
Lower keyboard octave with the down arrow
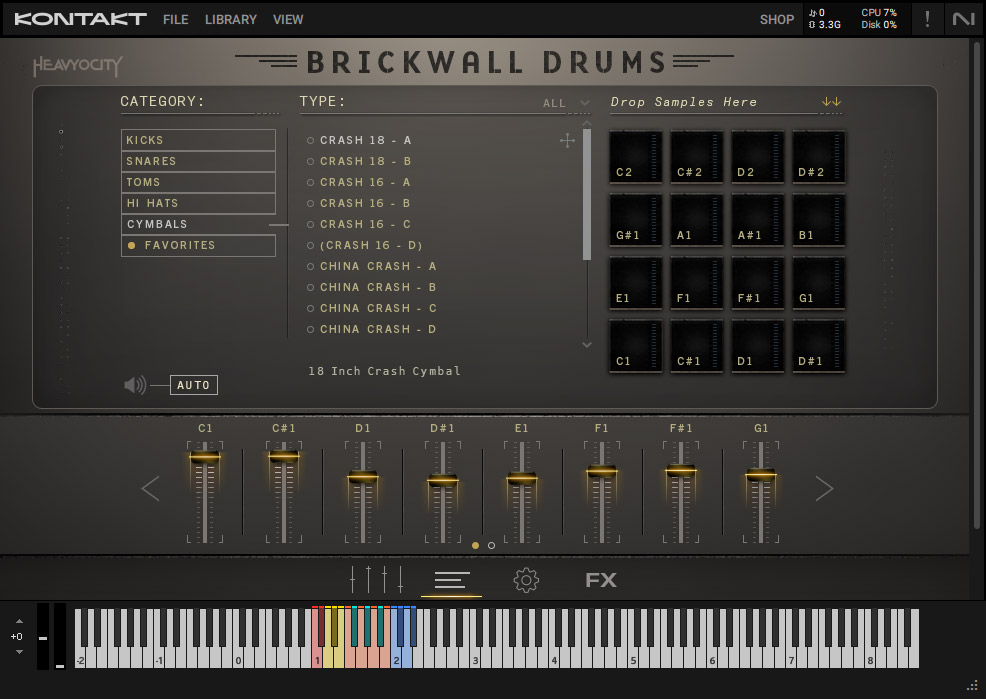(x=19, y=652)
